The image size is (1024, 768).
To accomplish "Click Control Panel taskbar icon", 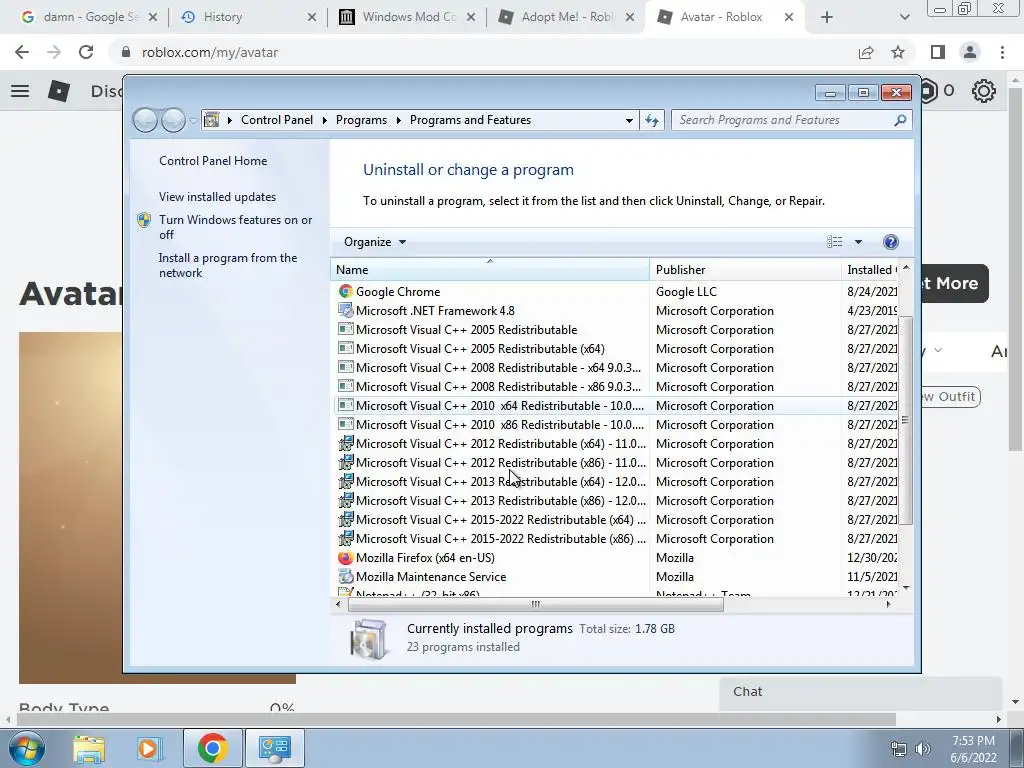I will (275, 748).
